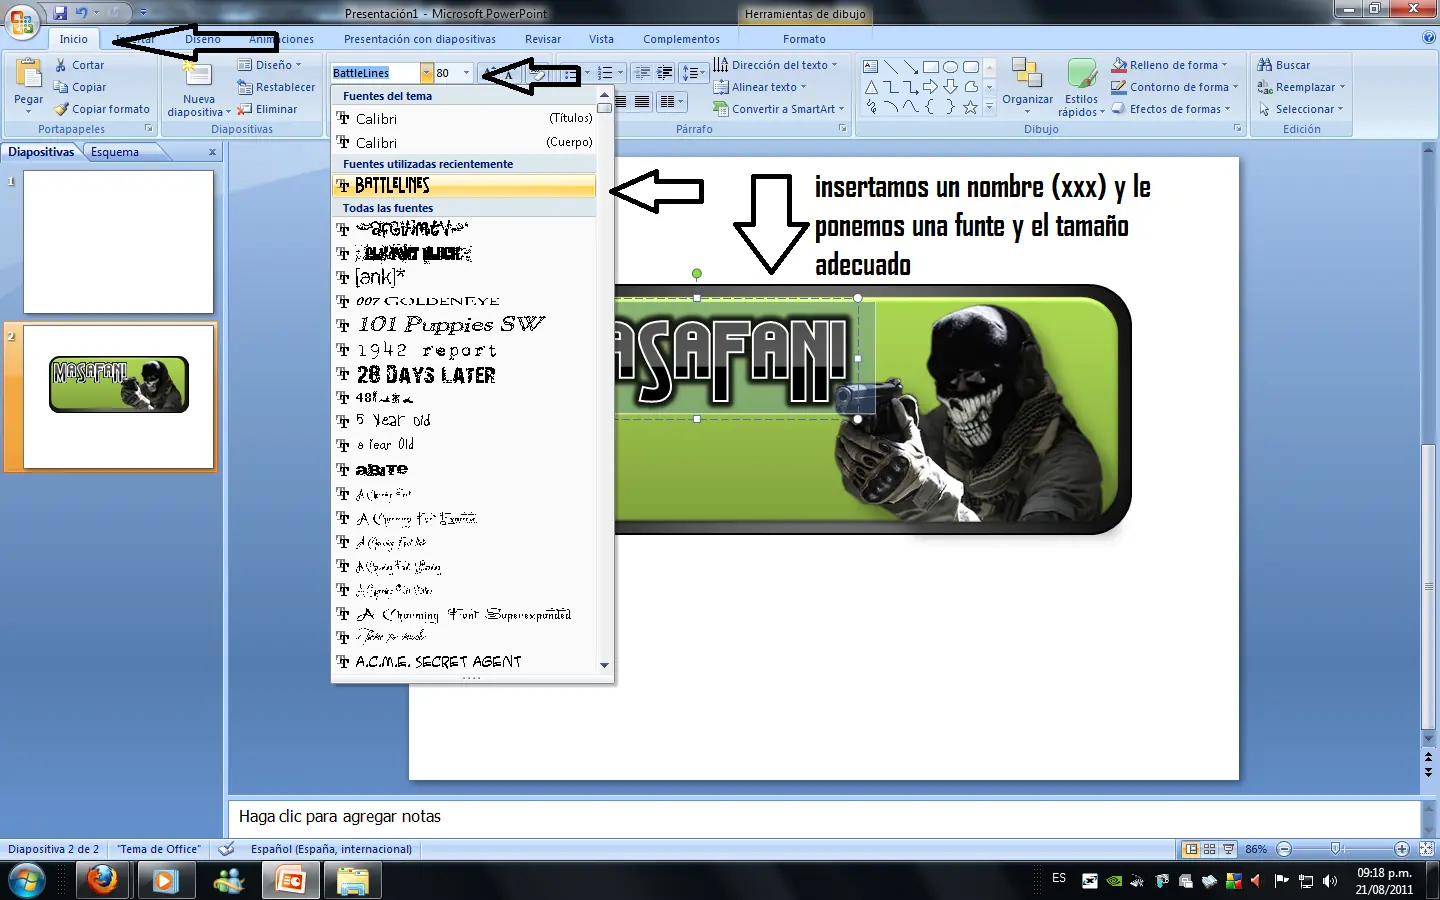Click the Español language status button

tap(331, 849)
